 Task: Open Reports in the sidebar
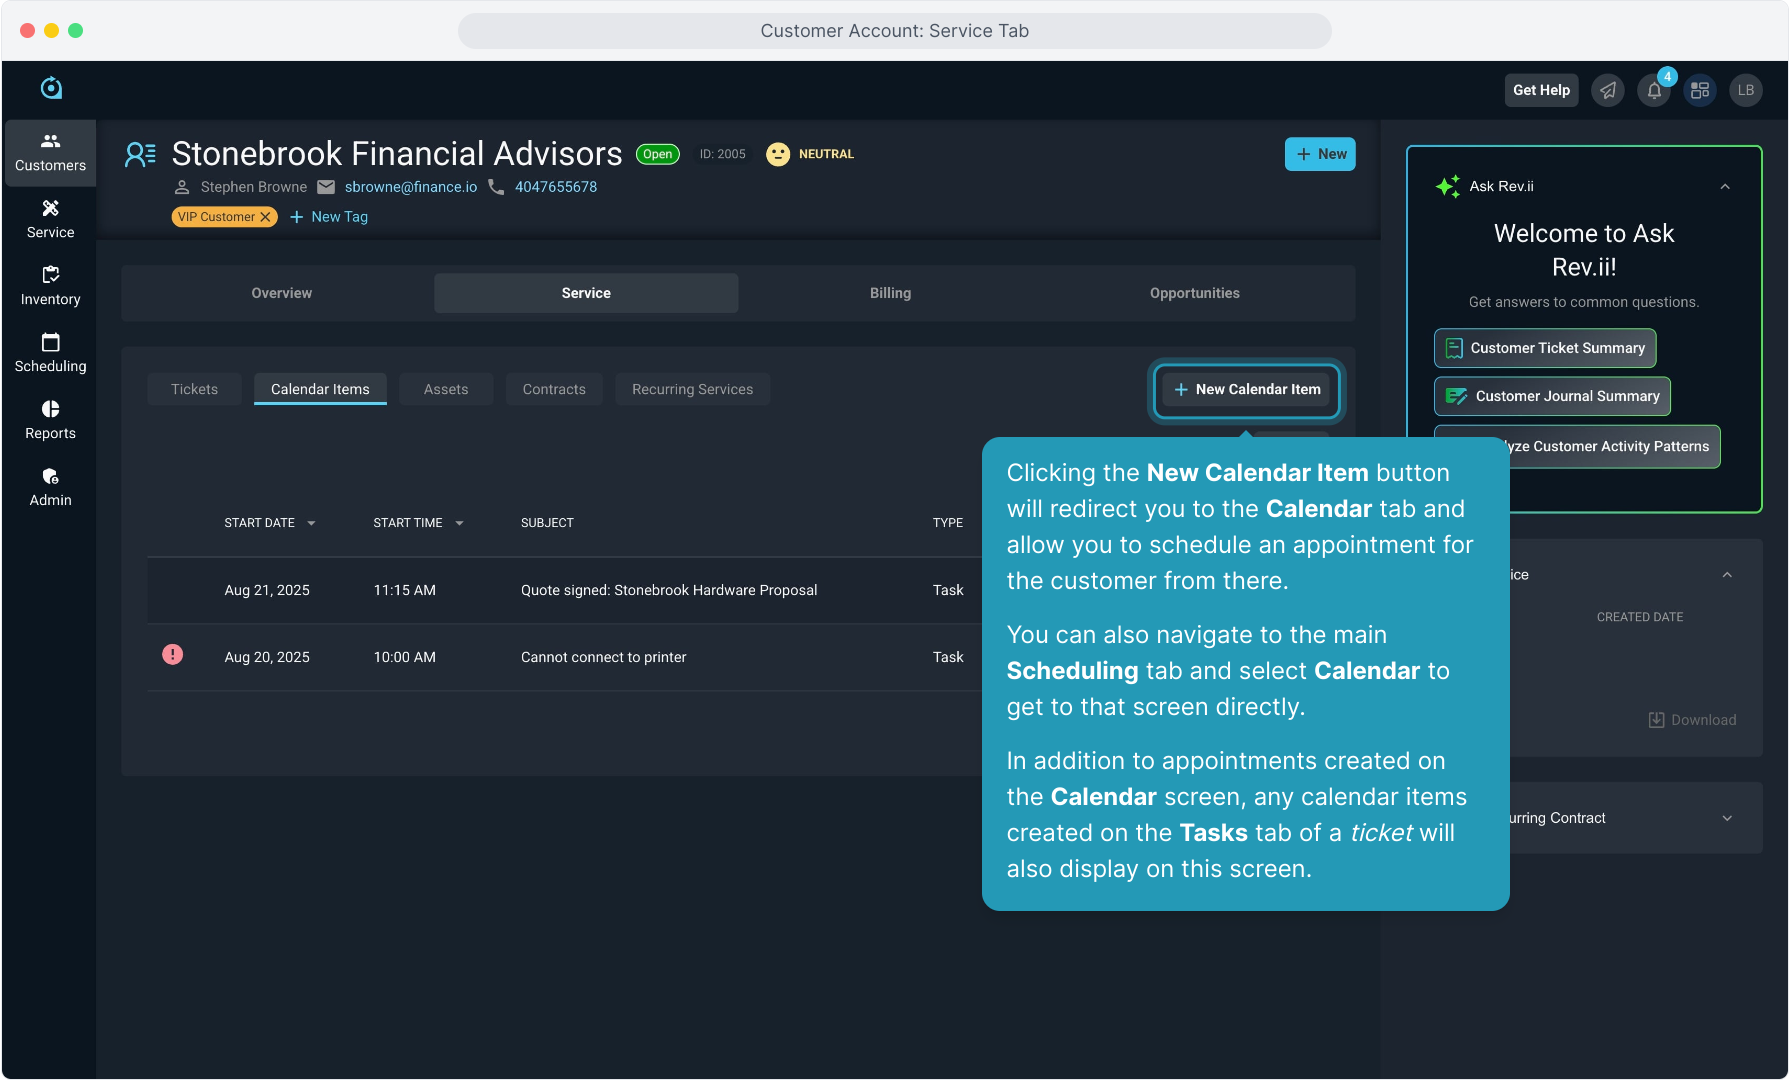(50, 420)
